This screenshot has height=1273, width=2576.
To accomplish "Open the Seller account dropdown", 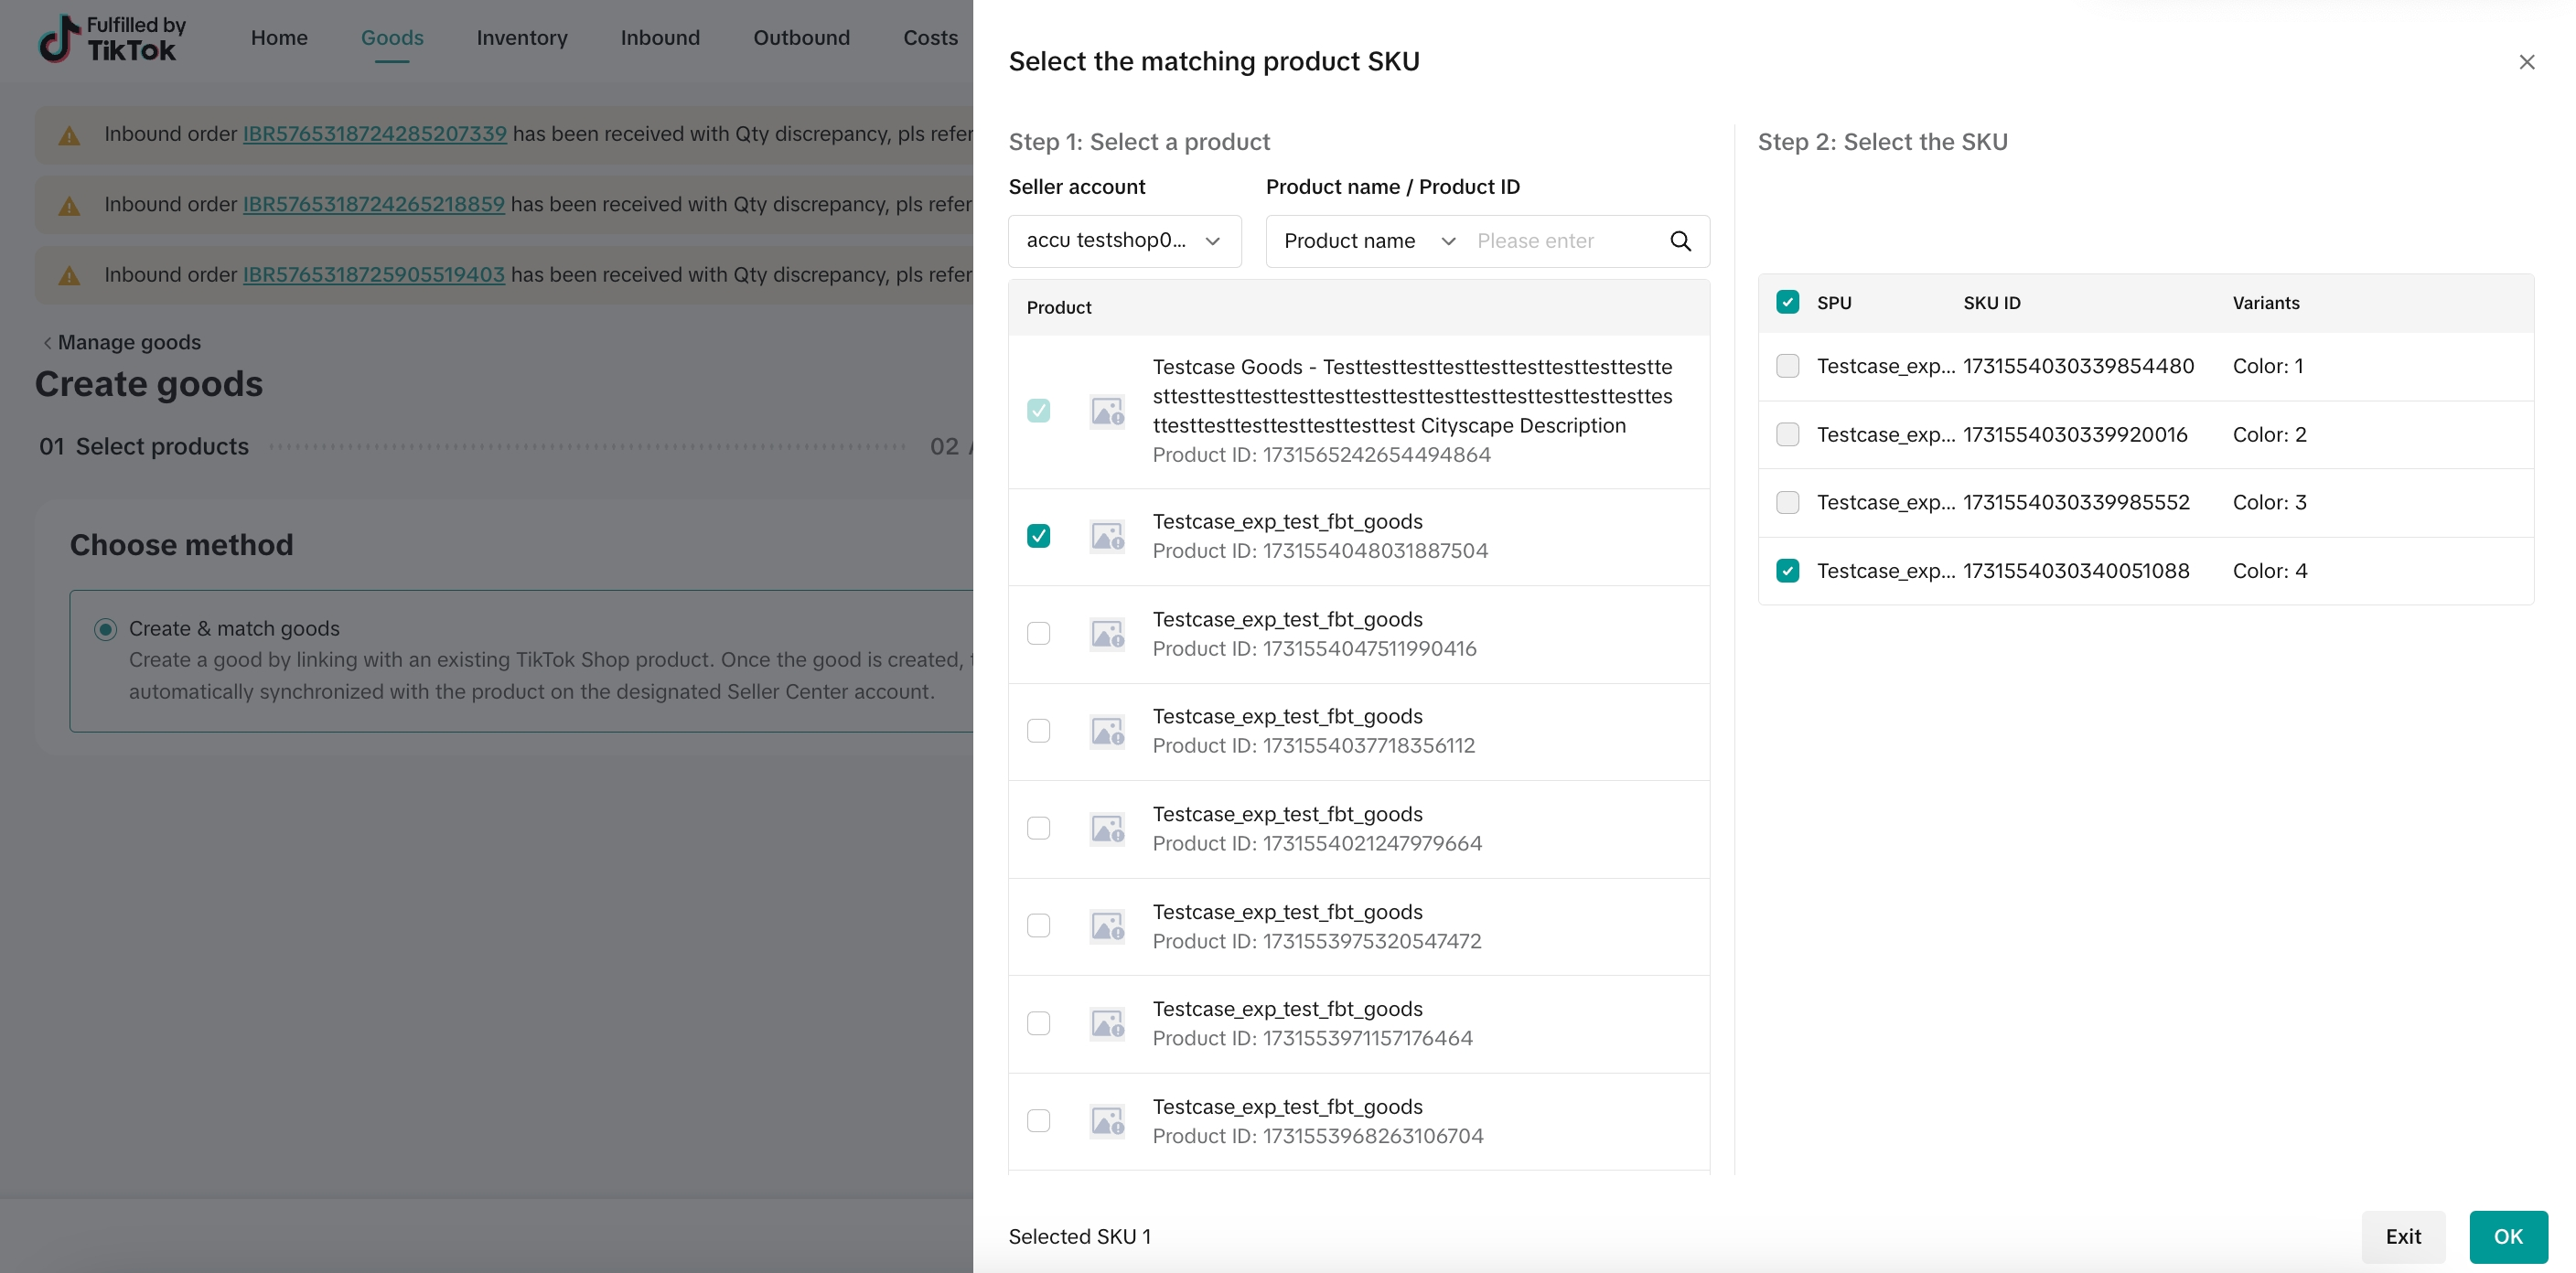I will 1124,241.
